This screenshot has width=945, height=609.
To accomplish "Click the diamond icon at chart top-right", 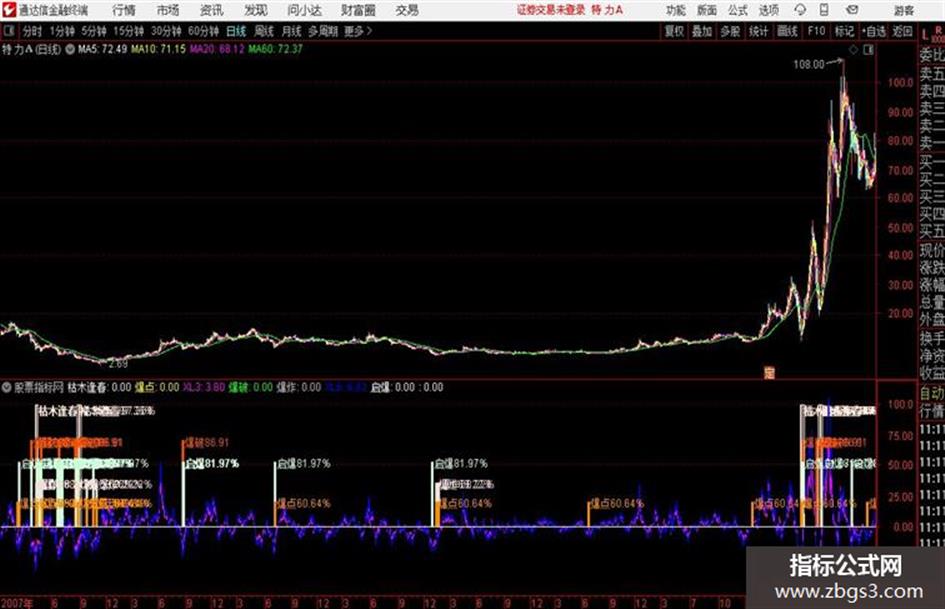I will (853, 50).
